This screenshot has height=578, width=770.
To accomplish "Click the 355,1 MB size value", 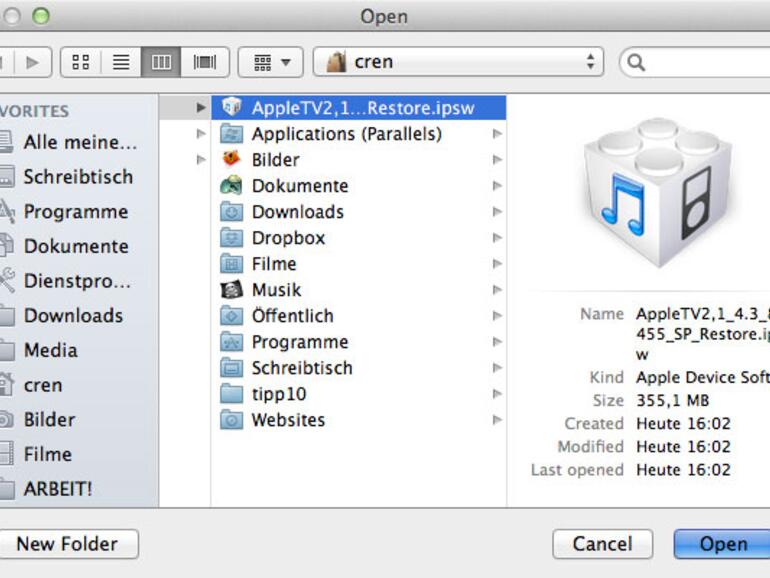I will click(x=673, y=401).
